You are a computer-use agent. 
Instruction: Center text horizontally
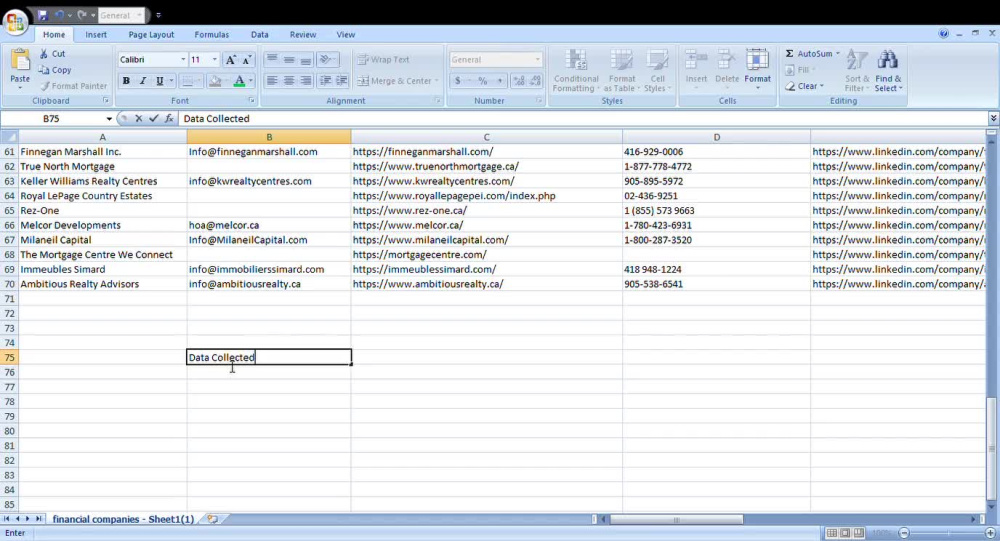click(289, 81)
